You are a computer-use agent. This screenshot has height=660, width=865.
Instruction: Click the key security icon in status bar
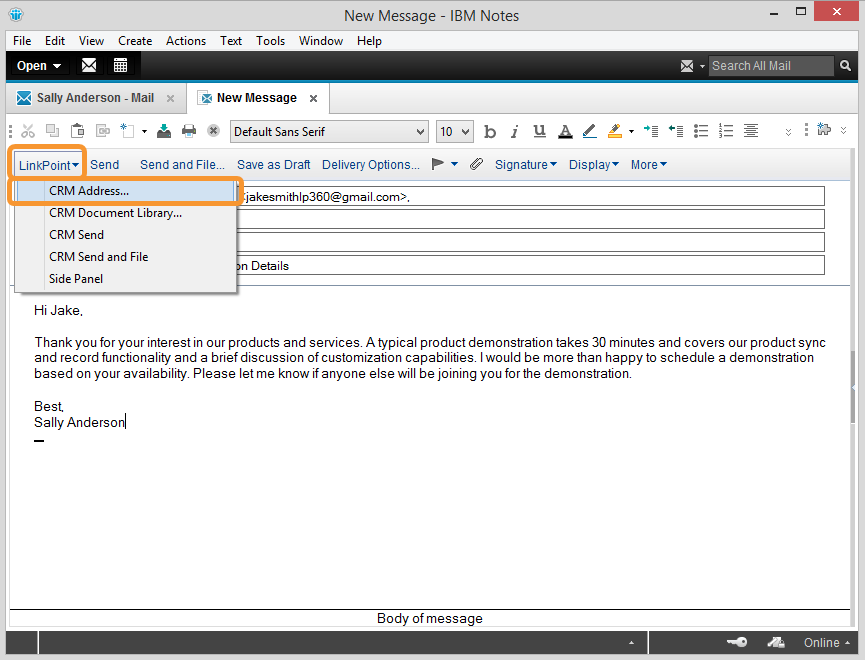coord(737,642)
